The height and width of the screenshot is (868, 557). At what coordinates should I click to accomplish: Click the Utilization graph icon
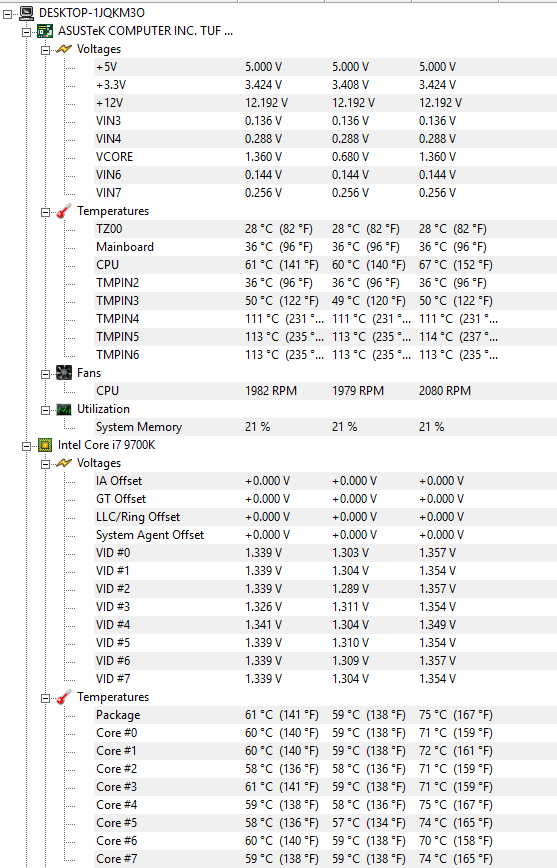pyautogui.click(x=64, y=409)
